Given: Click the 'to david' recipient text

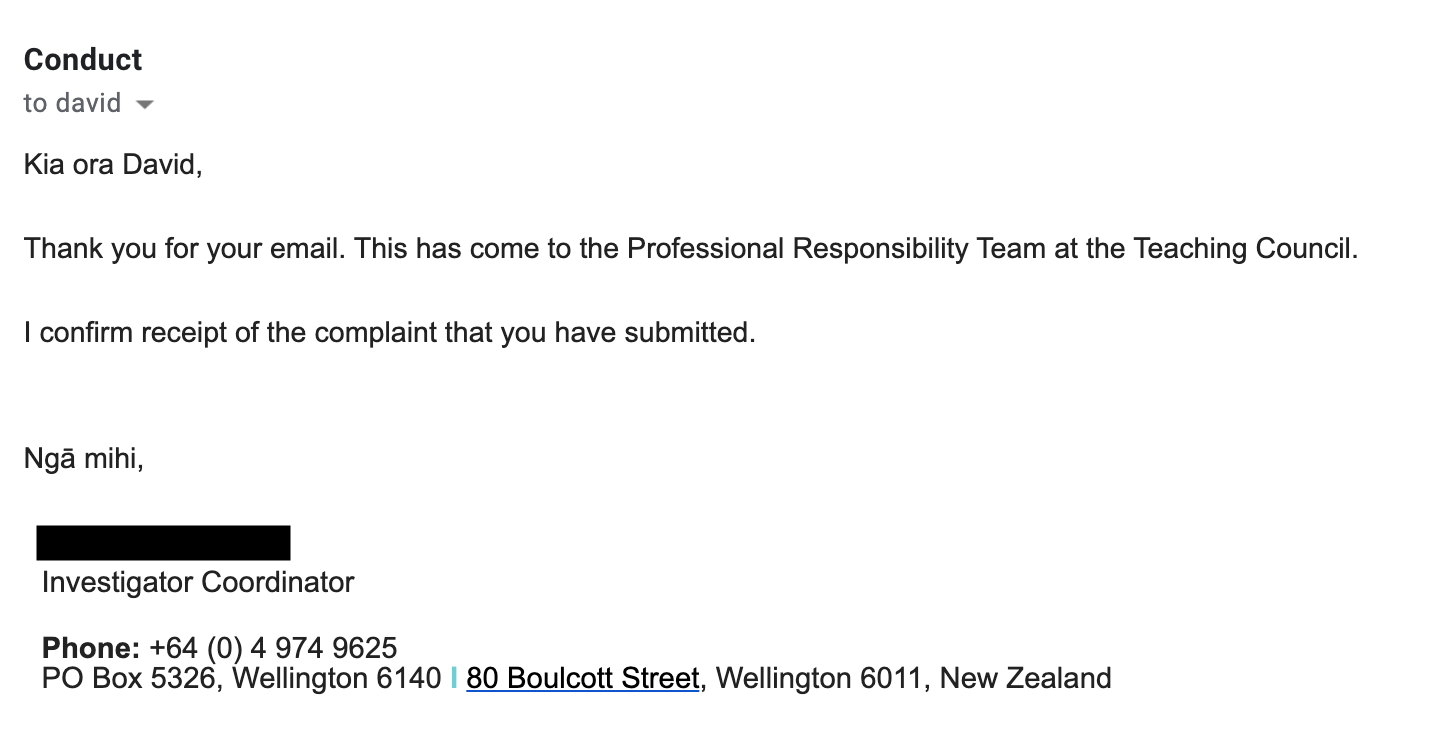Looking at the screenshot, I should click(72, 103).
